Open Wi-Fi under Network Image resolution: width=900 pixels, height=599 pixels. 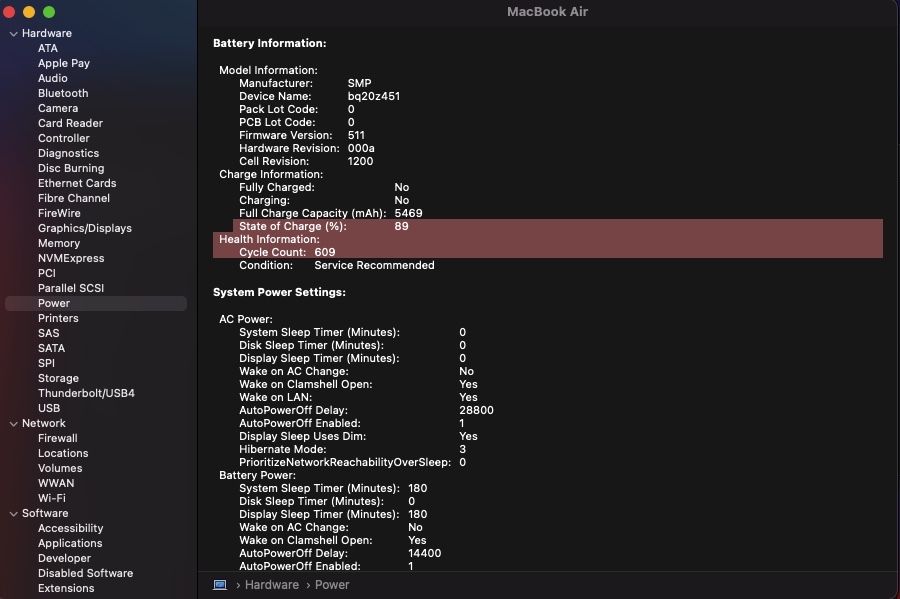point(52,498)
